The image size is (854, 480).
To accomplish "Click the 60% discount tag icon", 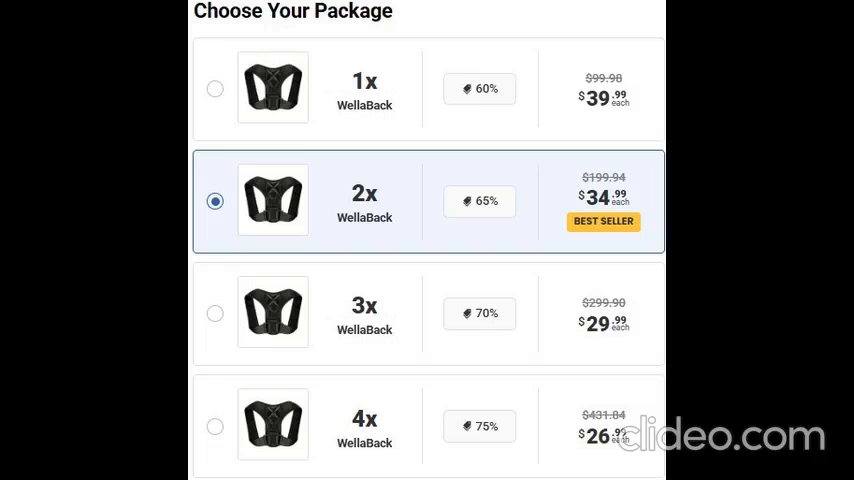I will pos(467,89).
